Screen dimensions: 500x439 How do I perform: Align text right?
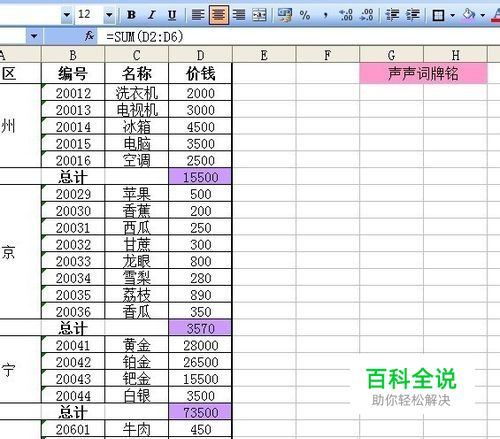239,15
